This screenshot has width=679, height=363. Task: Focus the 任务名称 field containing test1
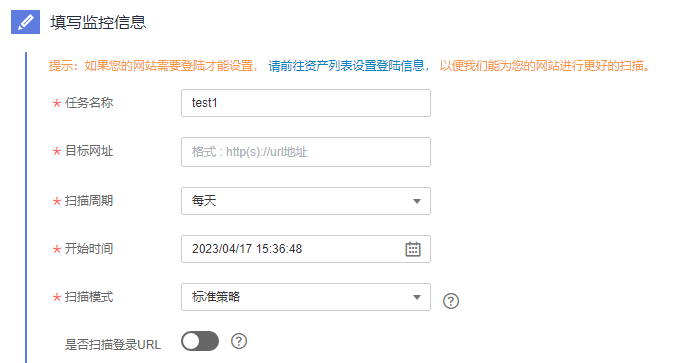[306, 103]
